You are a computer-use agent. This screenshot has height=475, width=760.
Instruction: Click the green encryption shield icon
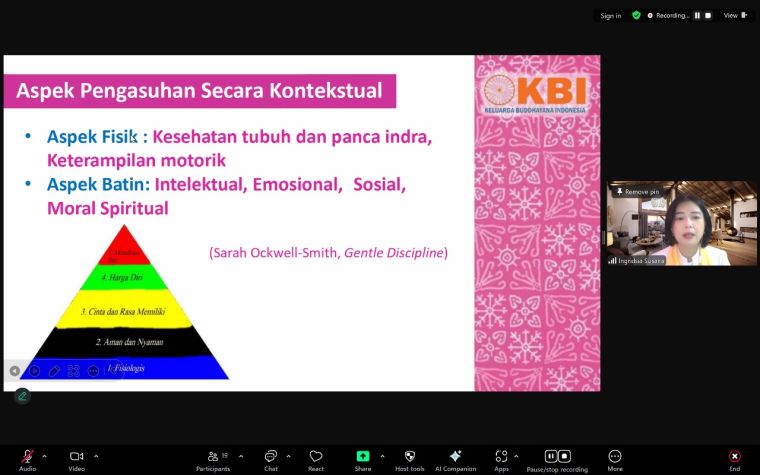[636, 15]
